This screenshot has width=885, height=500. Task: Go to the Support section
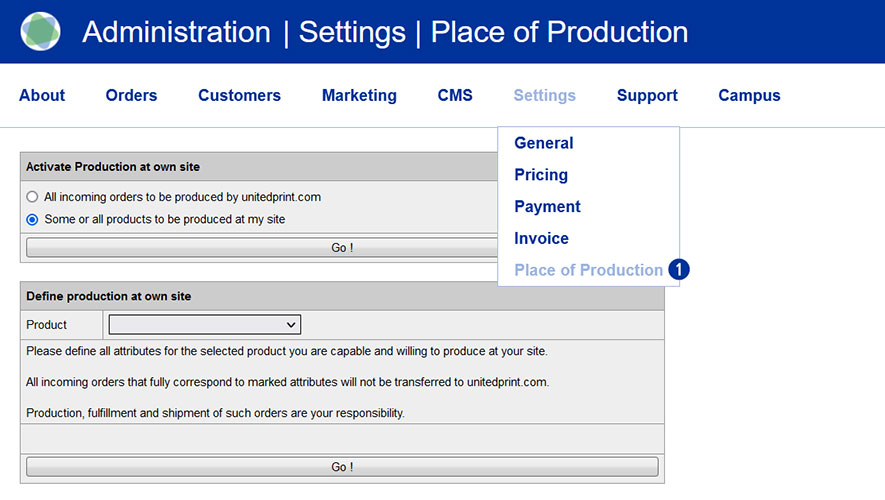[647, 96]
